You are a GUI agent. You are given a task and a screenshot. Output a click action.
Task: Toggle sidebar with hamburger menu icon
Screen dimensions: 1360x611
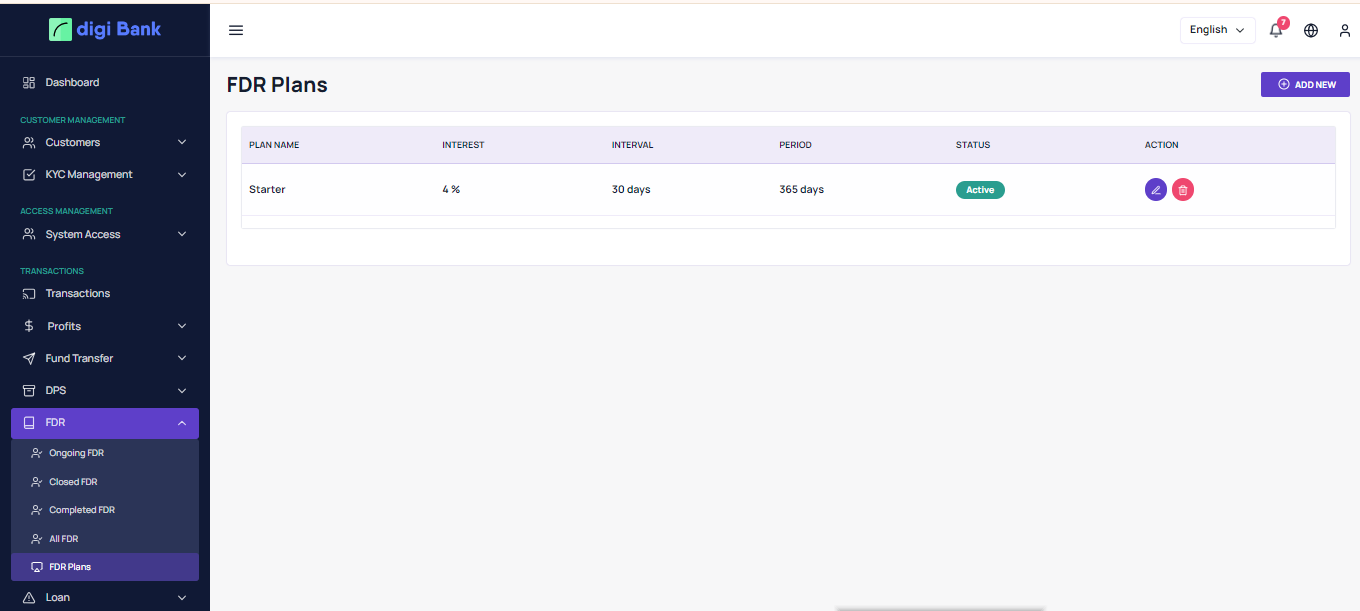coord(236,30)
